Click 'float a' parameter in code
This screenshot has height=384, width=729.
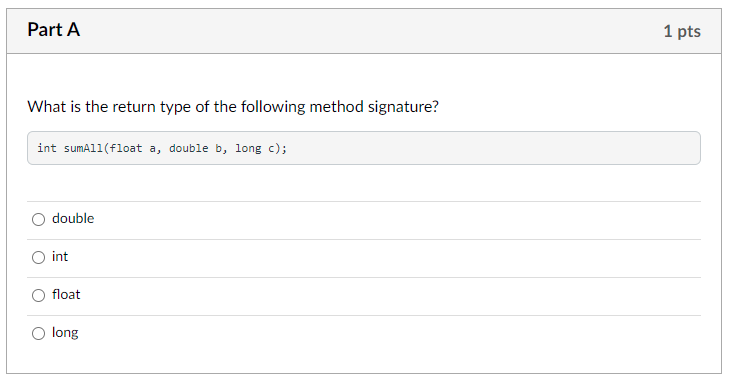coord(133,148)
